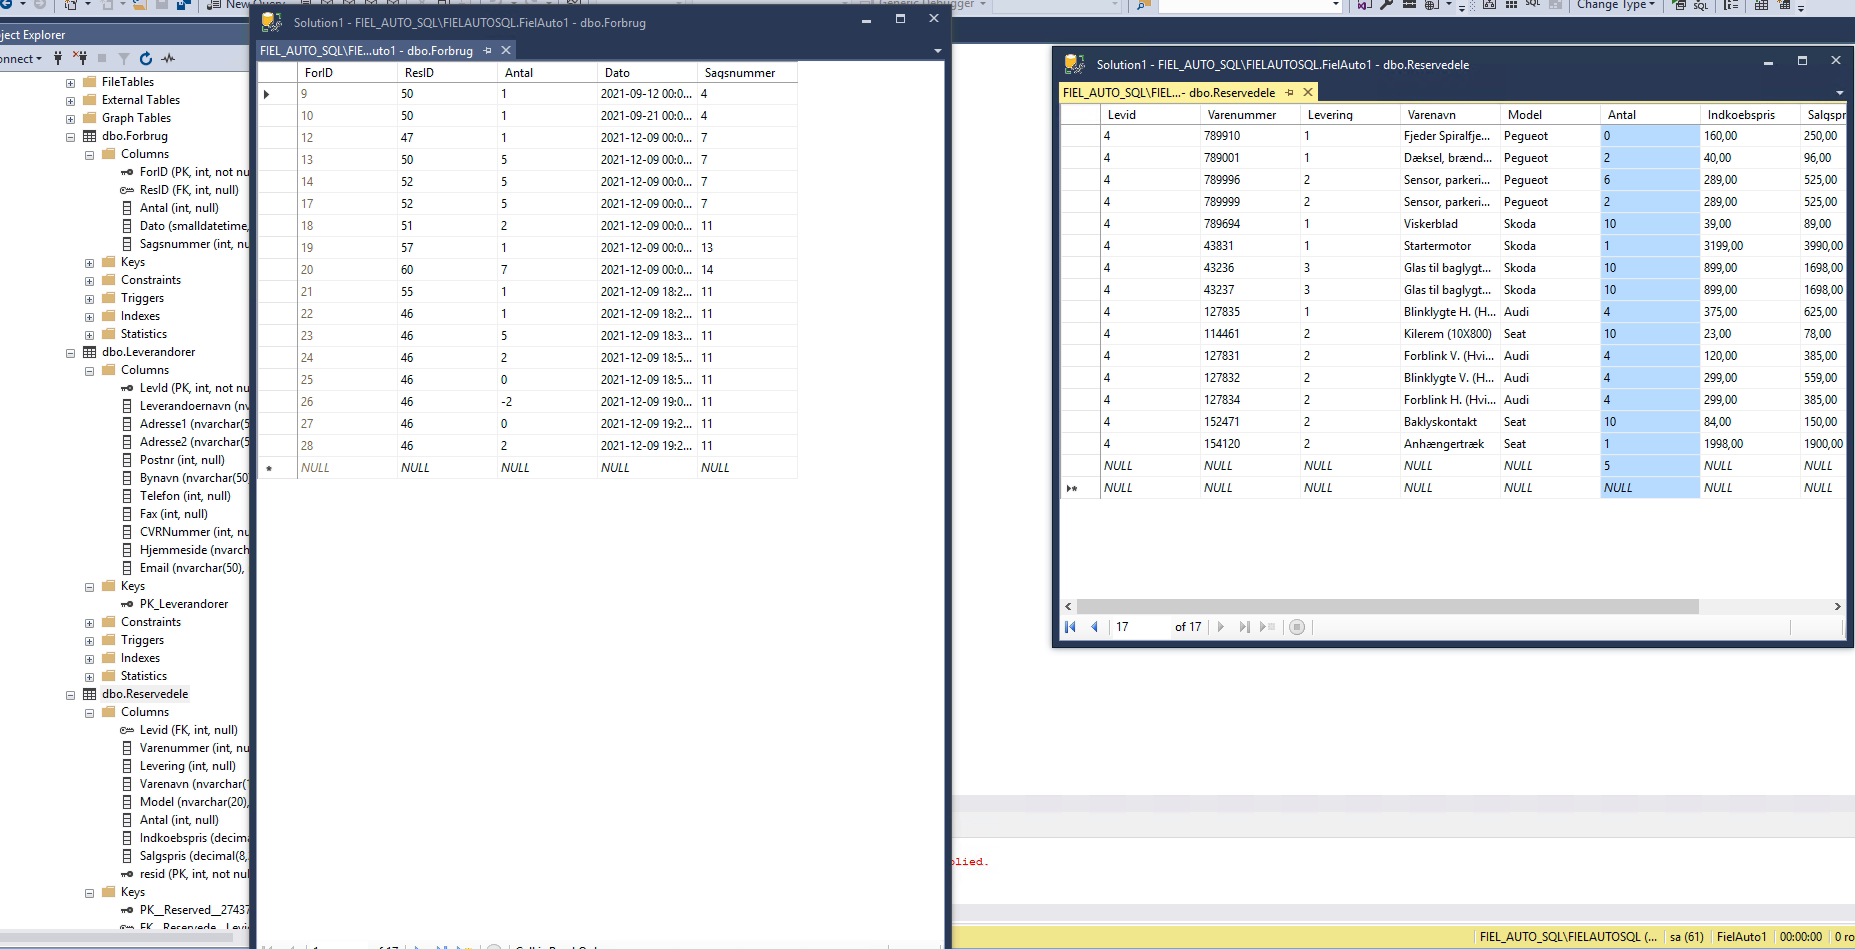
Task: Click the Antal cell showing -2 in Forbrug
Action: [x=547, y=402]
